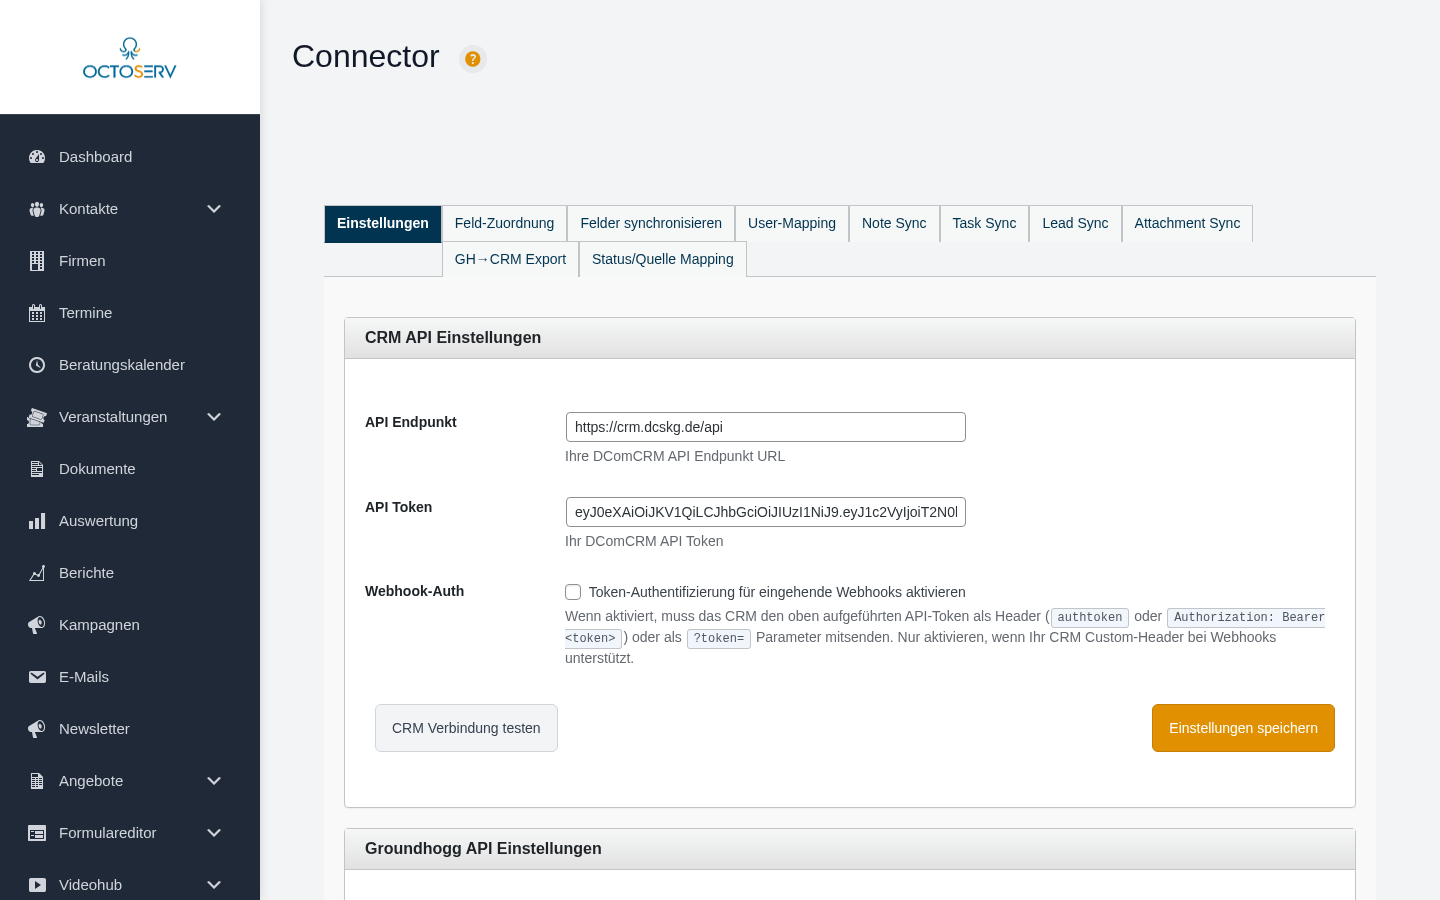
Task: Click the Beratungskalender clock icon
Action: coord(37,365)
